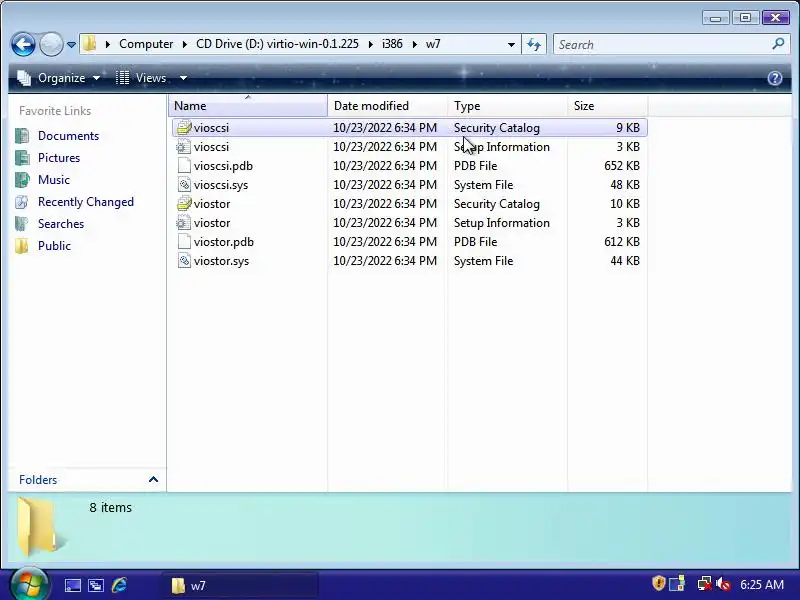
Task: Sort files by Type column header
Action: [x=508, y=106]
